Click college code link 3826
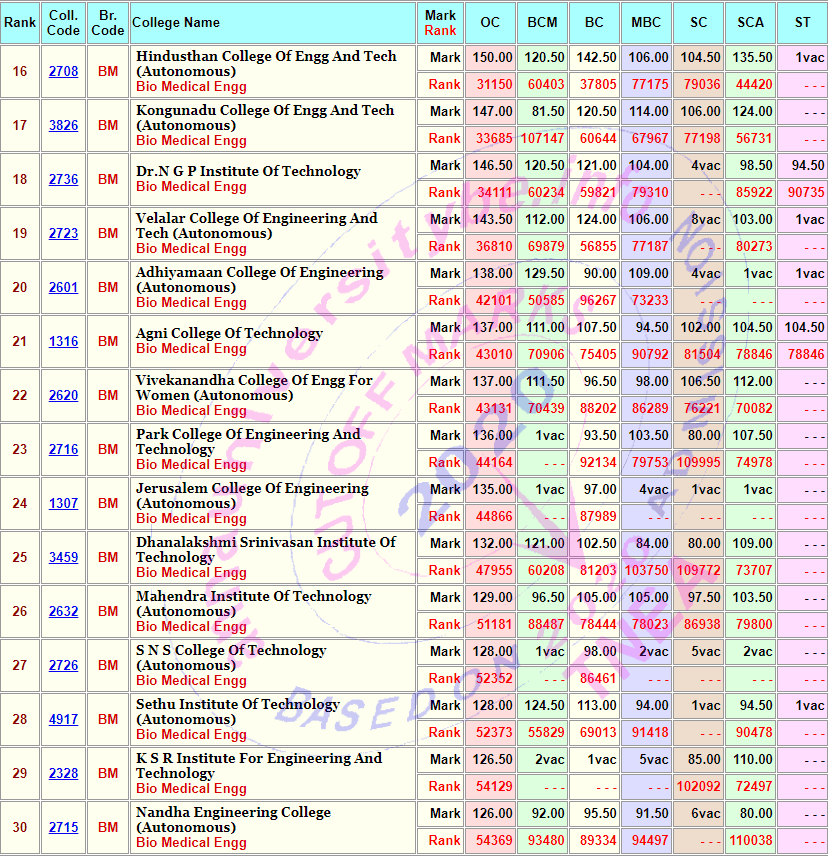 tap(63, 126)
